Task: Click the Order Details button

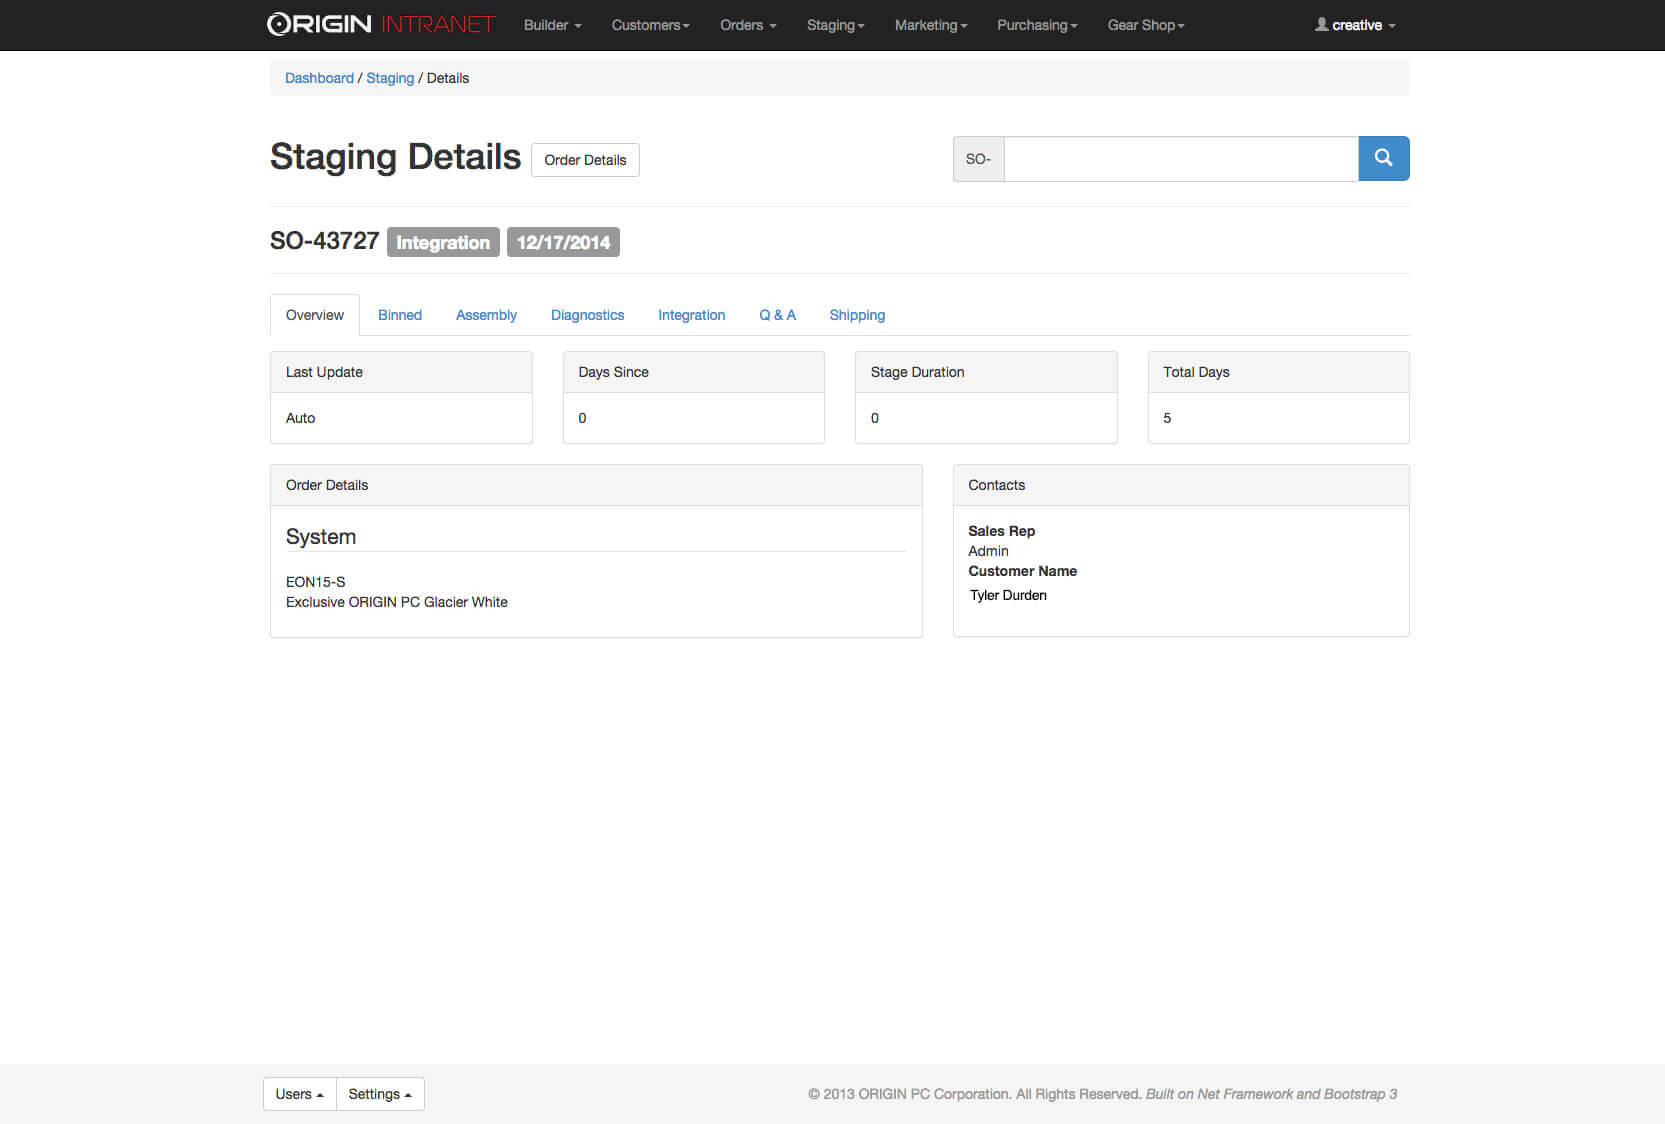Action: 585,160
